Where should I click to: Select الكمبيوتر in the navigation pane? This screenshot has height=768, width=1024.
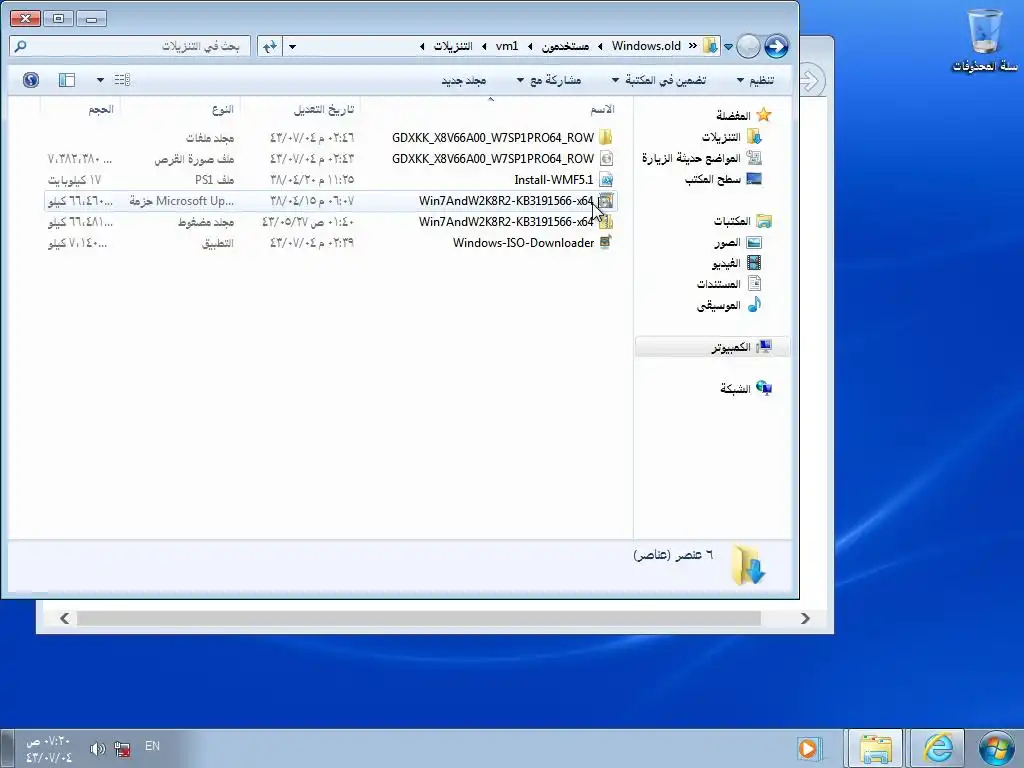tap(712, 347)
